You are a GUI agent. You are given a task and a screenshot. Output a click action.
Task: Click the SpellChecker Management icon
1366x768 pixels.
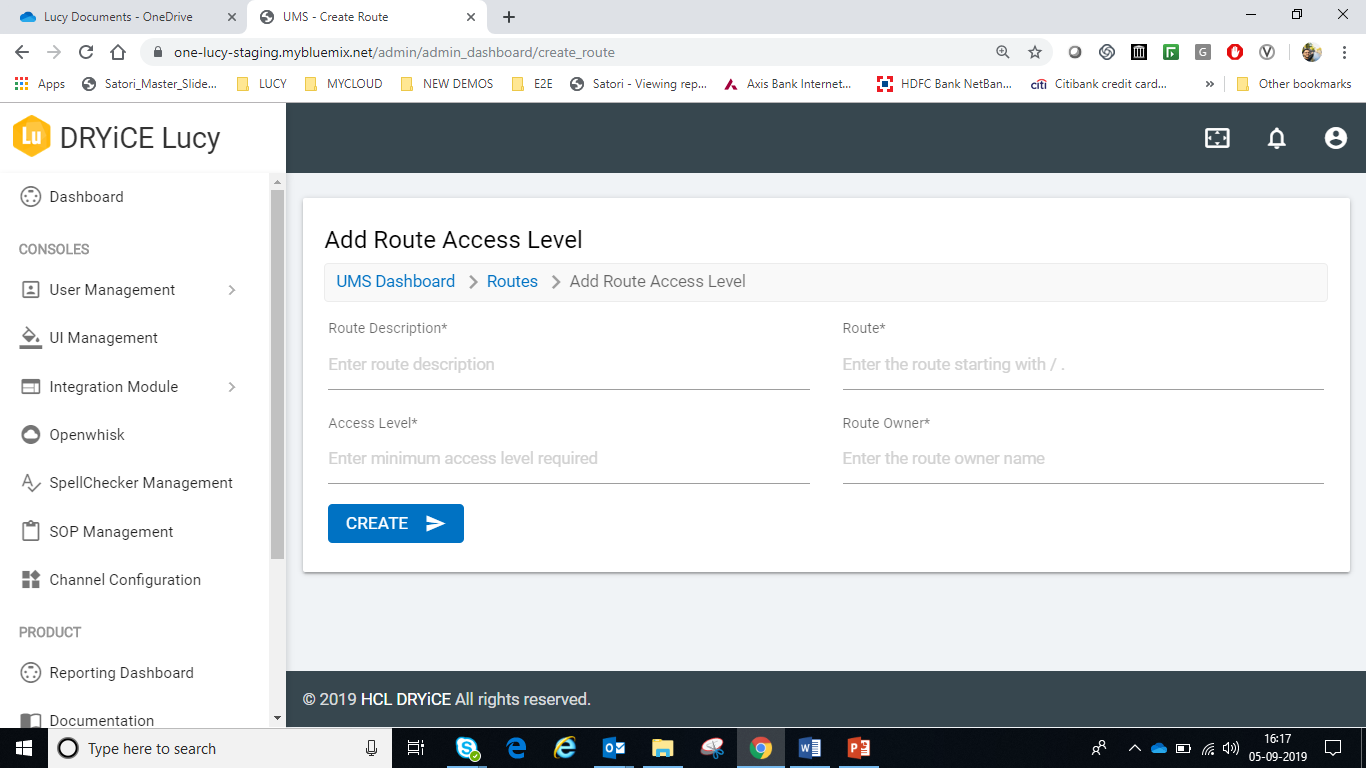(31, 483)
